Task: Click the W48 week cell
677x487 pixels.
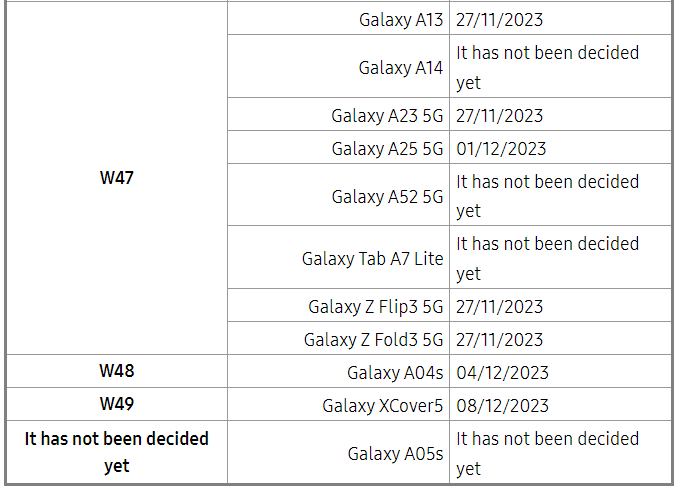Action: coord(117,371)
